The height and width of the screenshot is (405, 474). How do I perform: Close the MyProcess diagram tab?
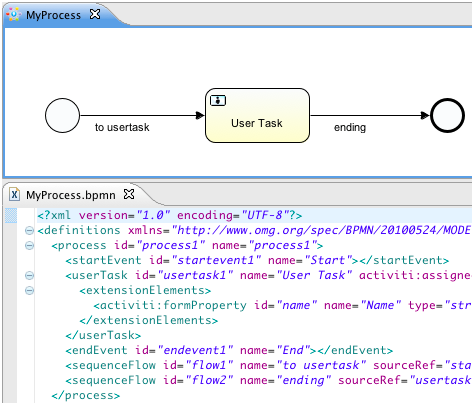95,14
